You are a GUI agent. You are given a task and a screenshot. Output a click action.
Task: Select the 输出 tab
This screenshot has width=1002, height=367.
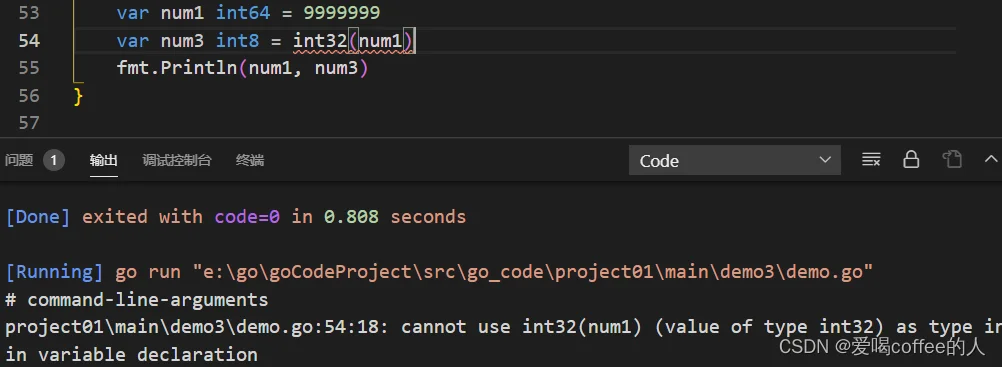(104, 160)
